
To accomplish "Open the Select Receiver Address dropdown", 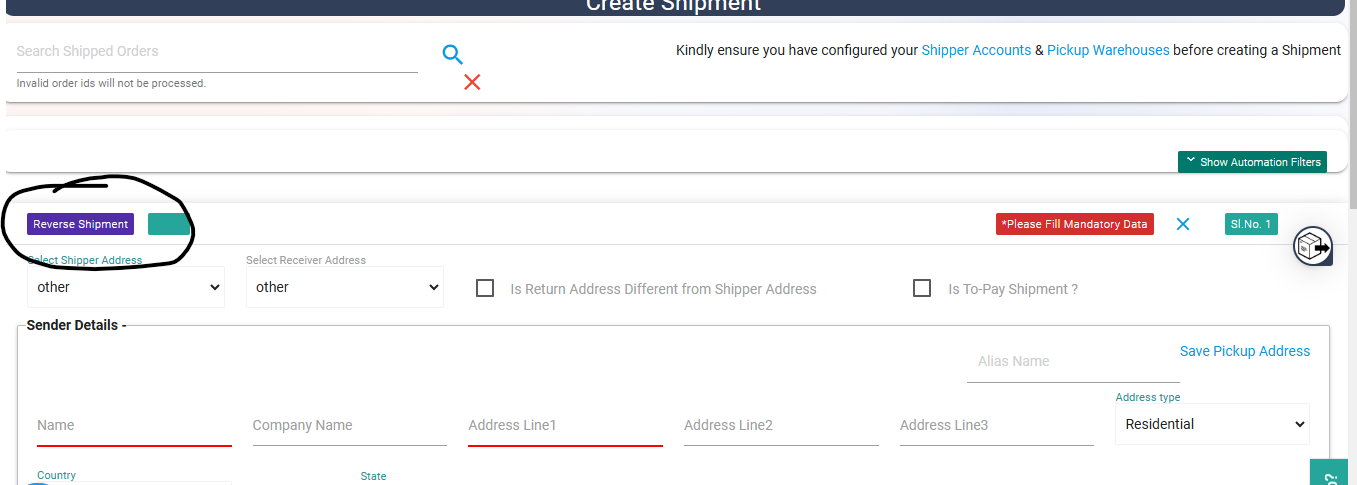I will click(x=344, y=287).
